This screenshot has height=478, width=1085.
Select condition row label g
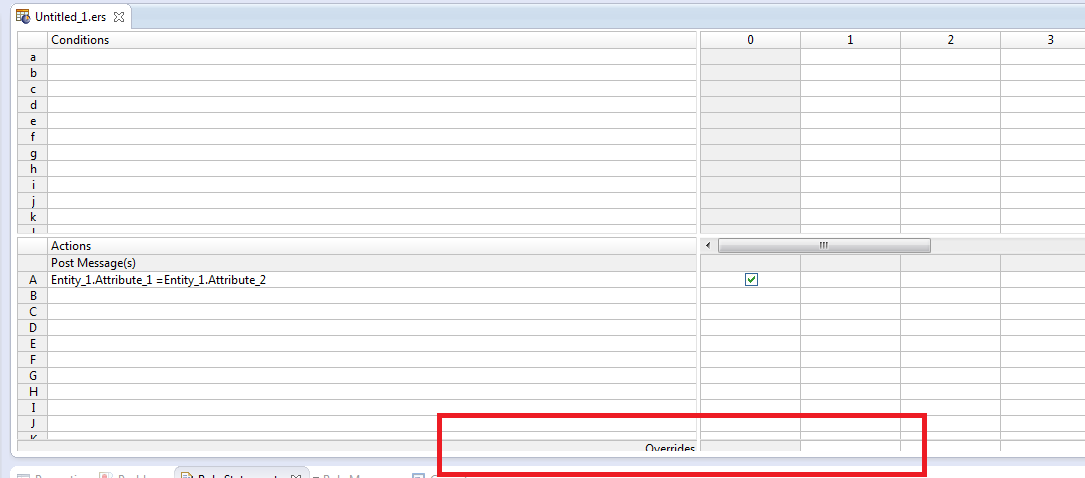point(33,153)
